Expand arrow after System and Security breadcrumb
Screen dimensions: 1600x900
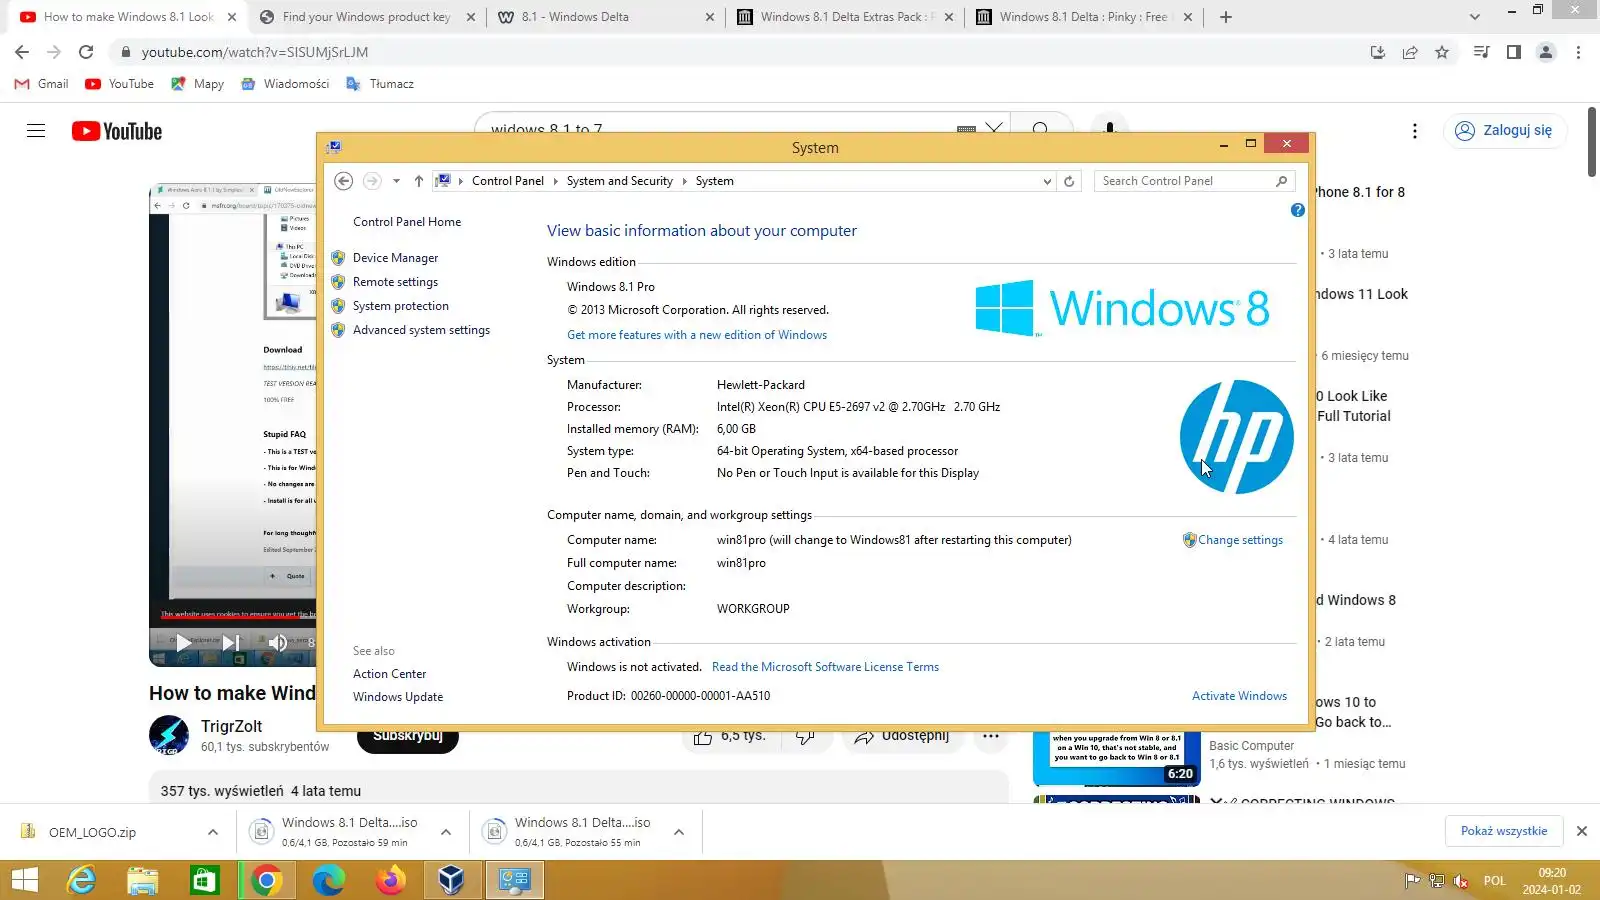tap(685, 181)
